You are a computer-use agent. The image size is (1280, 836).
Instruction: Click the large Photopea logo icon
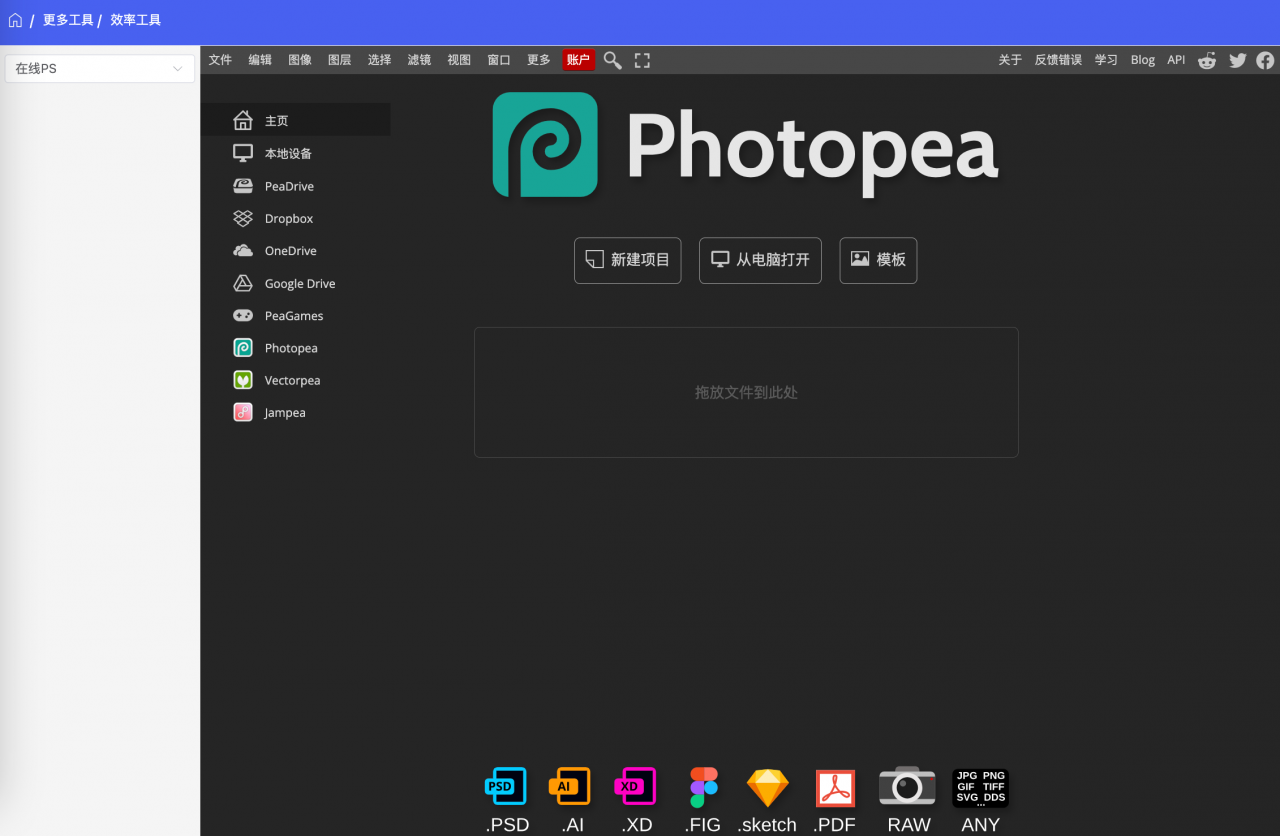tap(545, 145)
